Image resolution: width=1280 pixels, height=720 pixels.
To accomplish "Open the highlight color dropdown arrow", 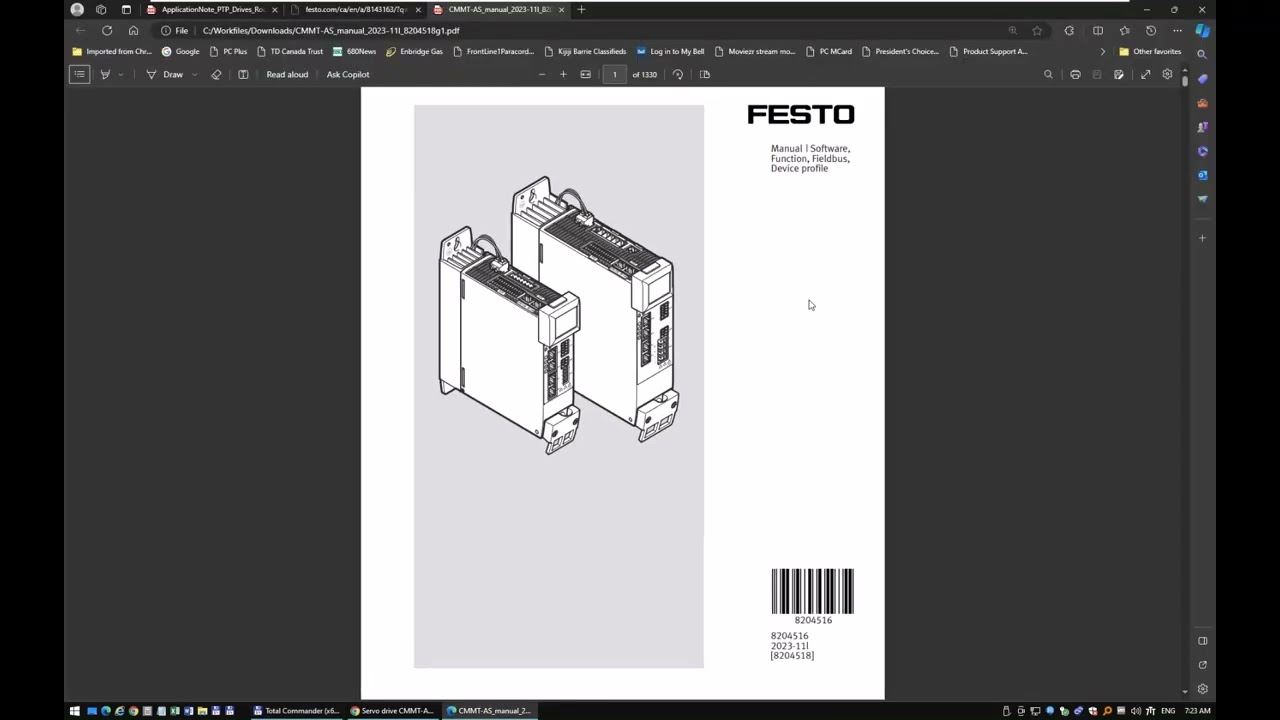I will point(121,74).
